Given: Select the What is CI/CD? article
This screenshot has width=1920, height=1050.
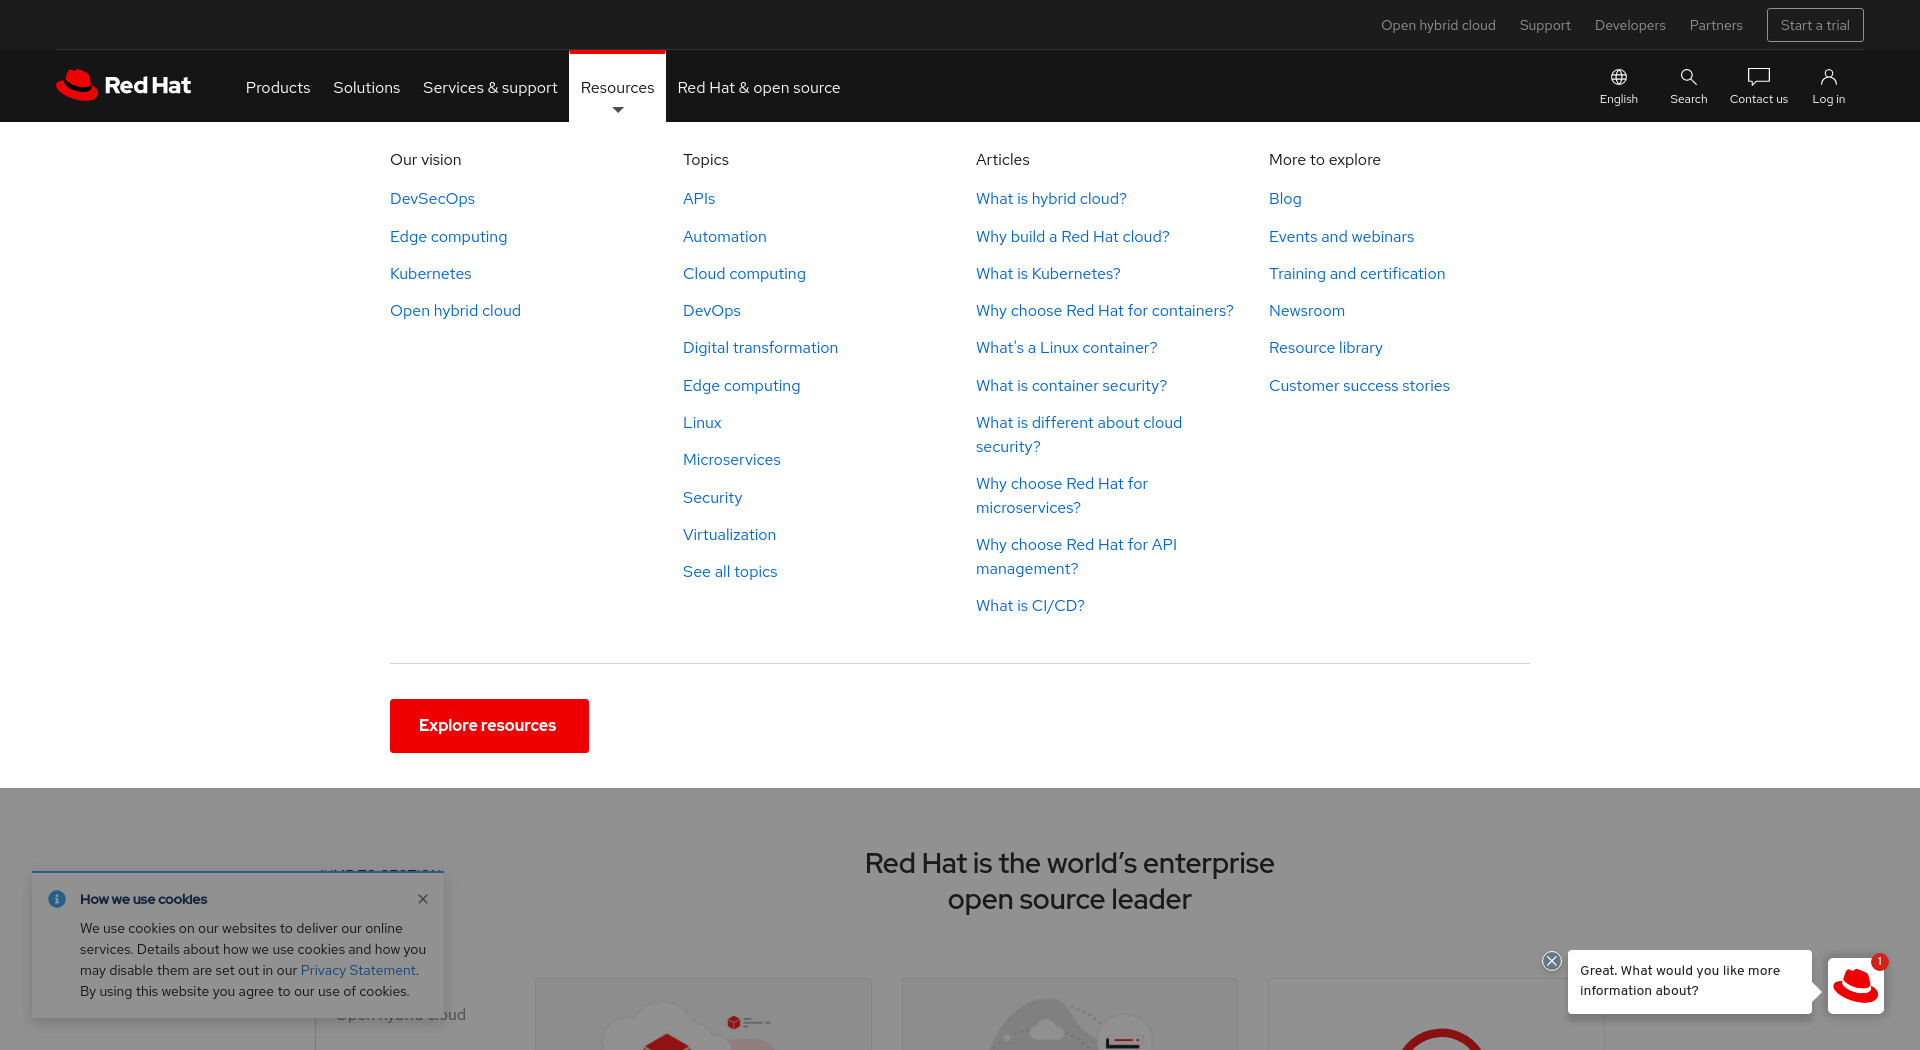Looking at the screenshot, I should (x=1030, y=606).
